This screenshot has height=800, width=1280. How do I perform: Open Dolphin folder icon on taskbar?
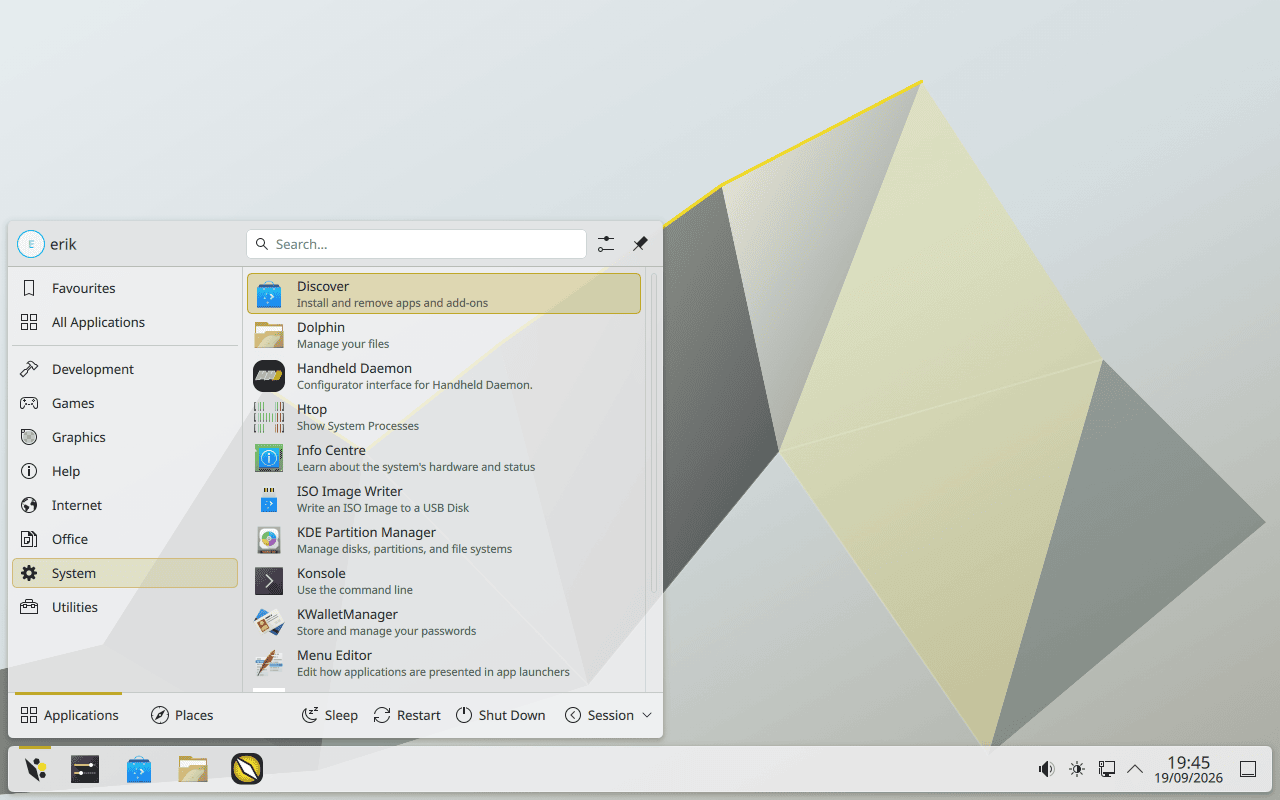point(193,769)
